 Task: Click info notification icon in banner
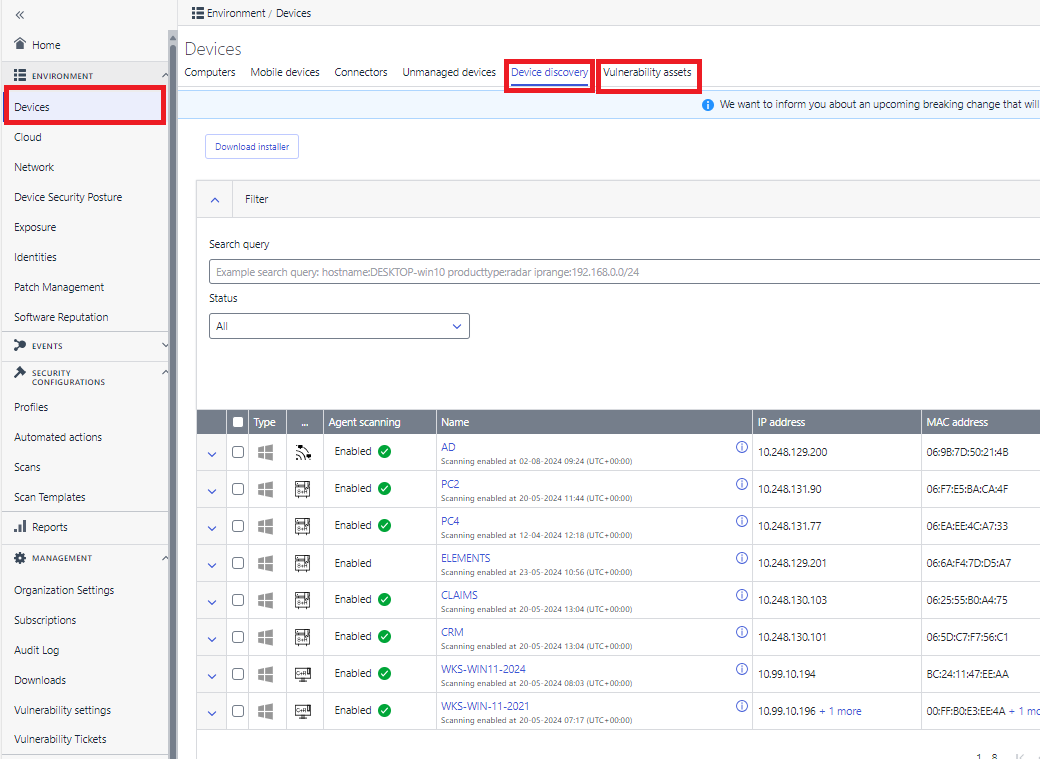click(x=708, y=105)
